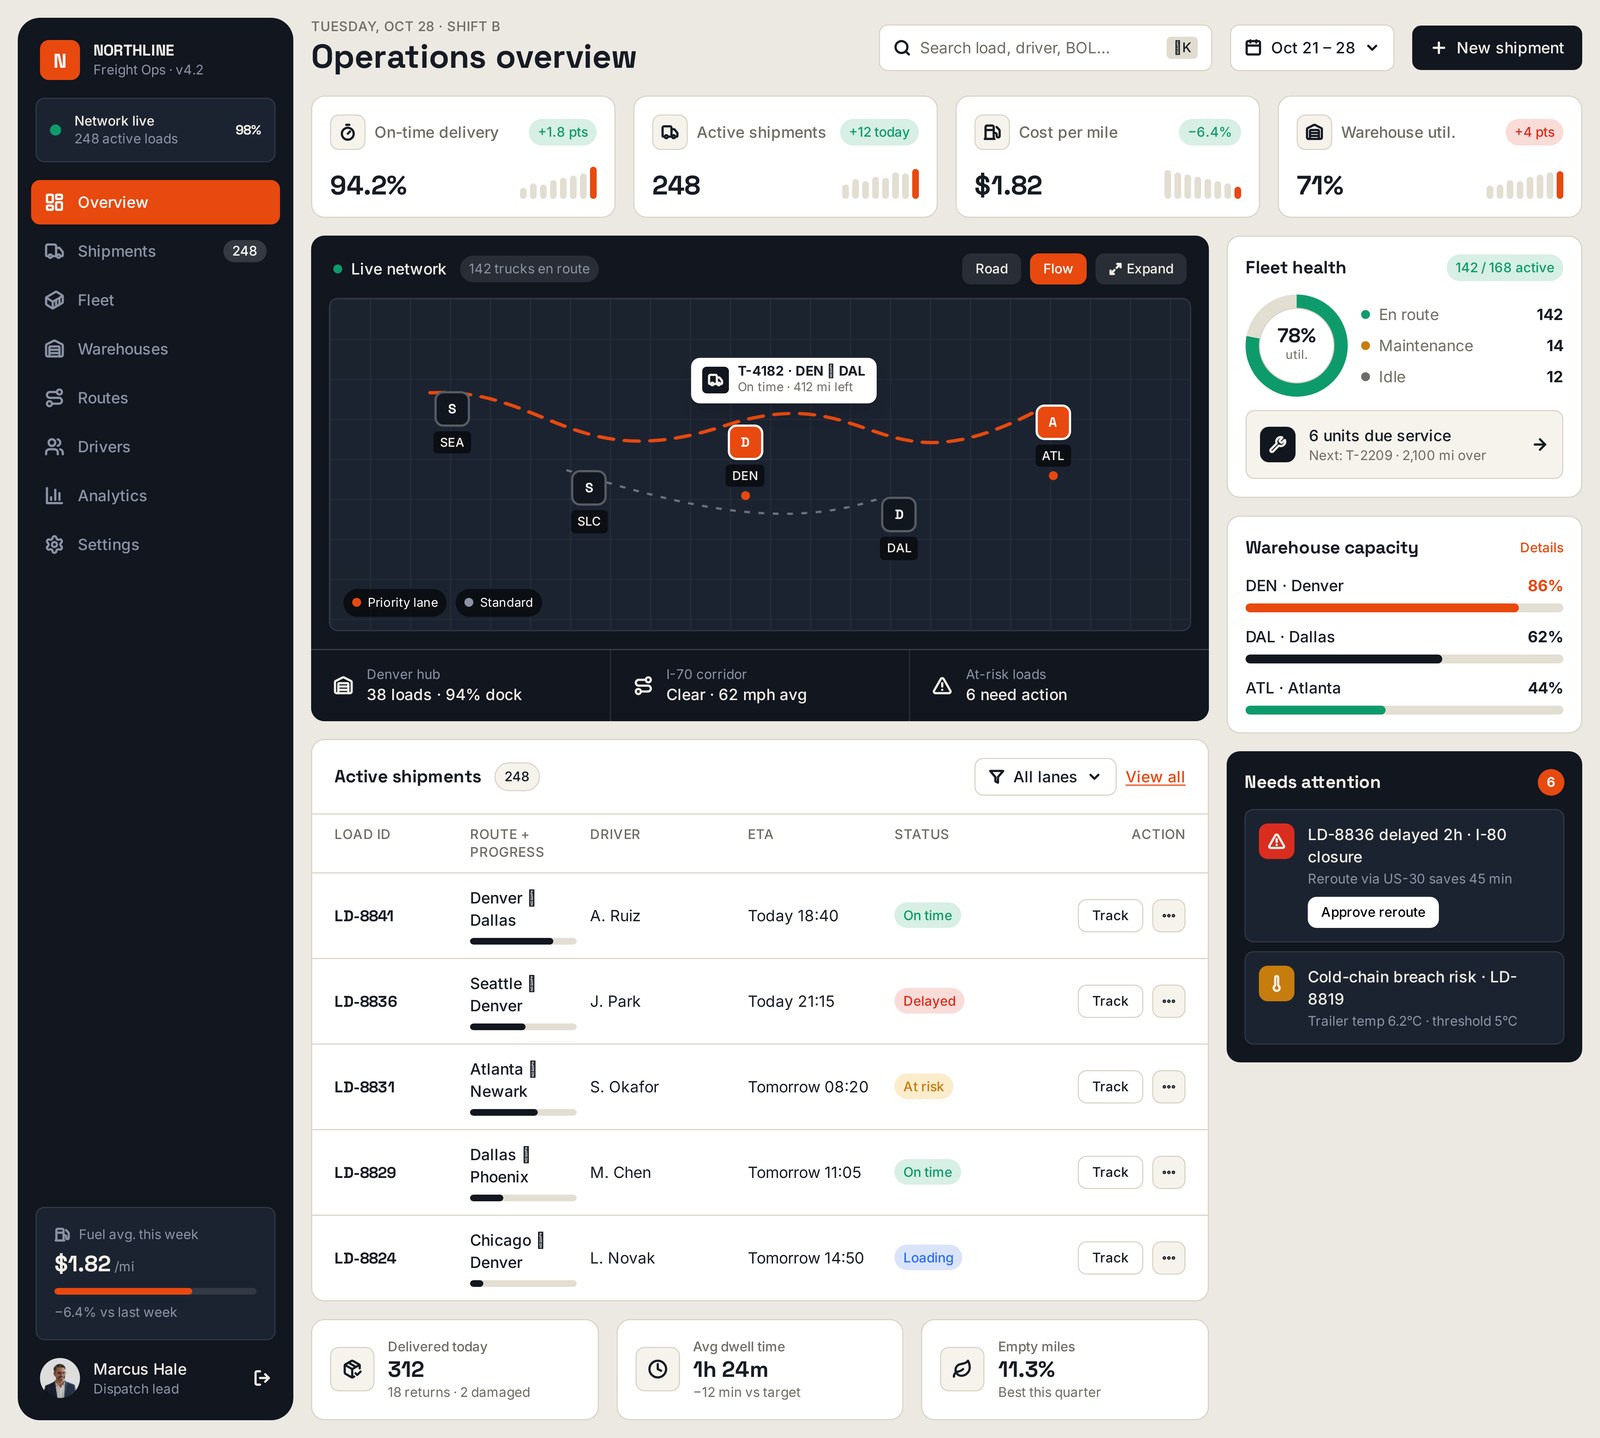Viewport: 1600px width, 1438px height.
Task: Click the truck icon on Active shipments card
Action: tap(670, 132)
